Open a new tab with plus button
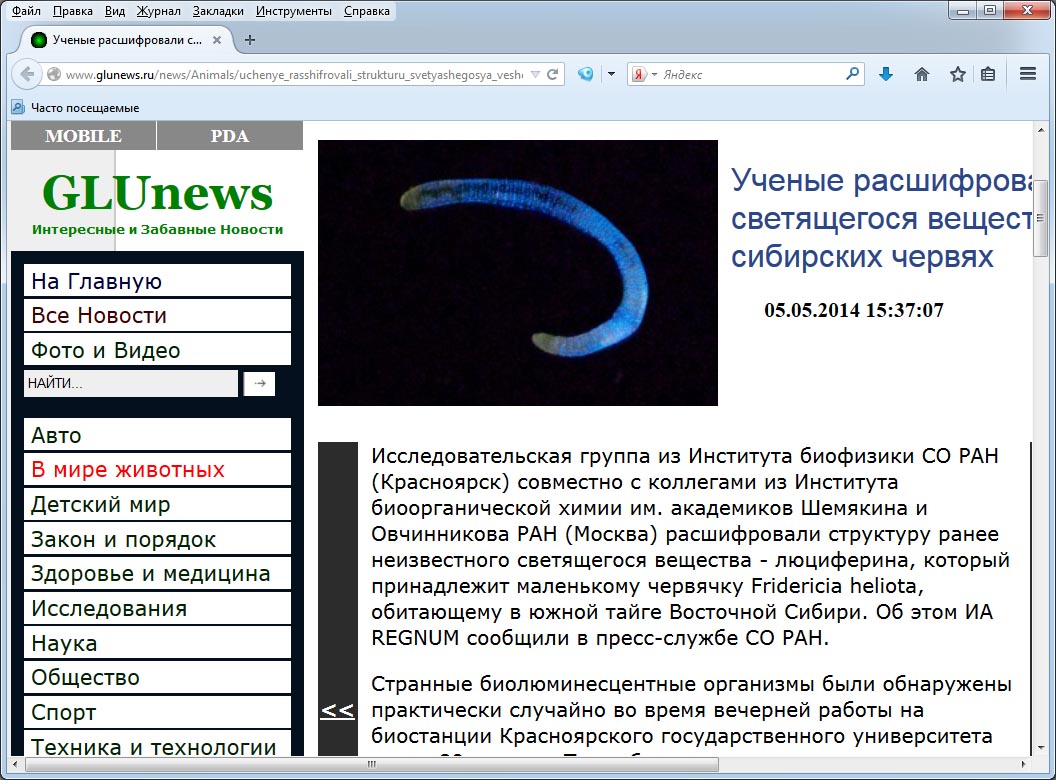 click(250, 40)
